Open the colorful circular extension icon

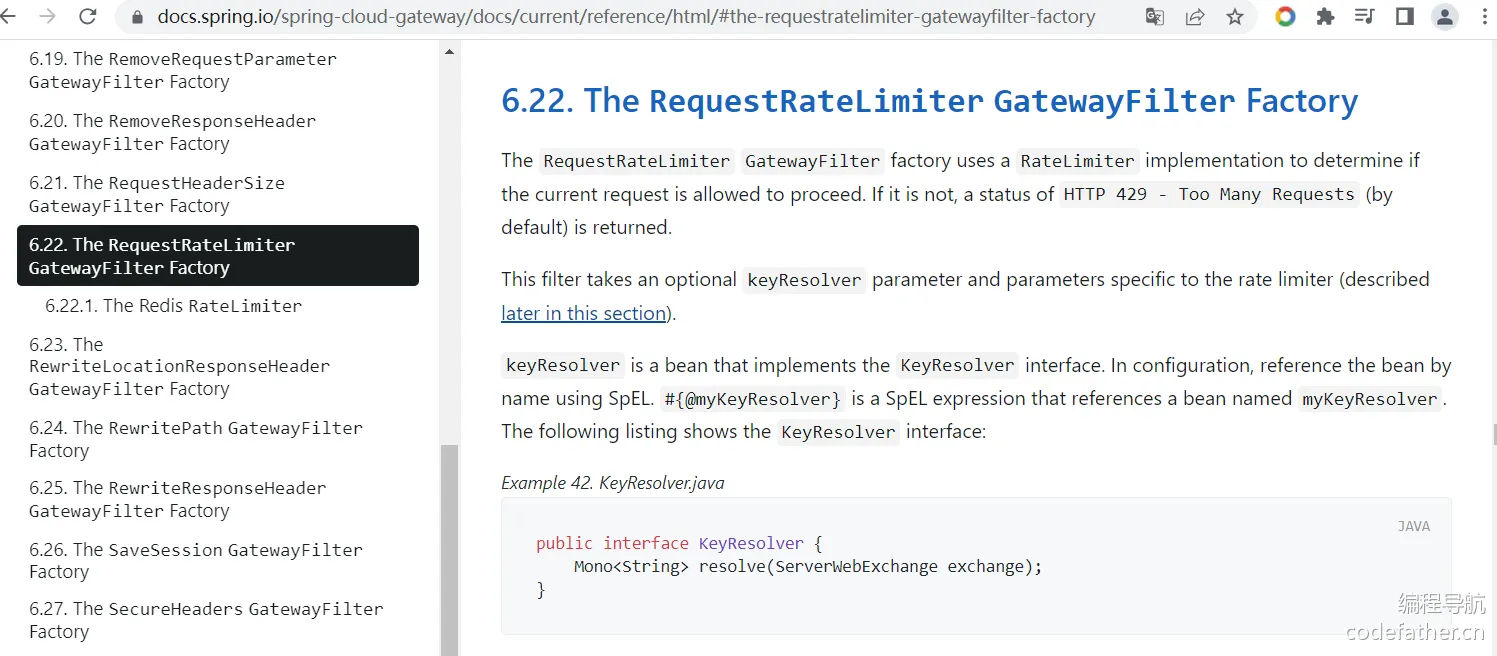[1286, 17]
